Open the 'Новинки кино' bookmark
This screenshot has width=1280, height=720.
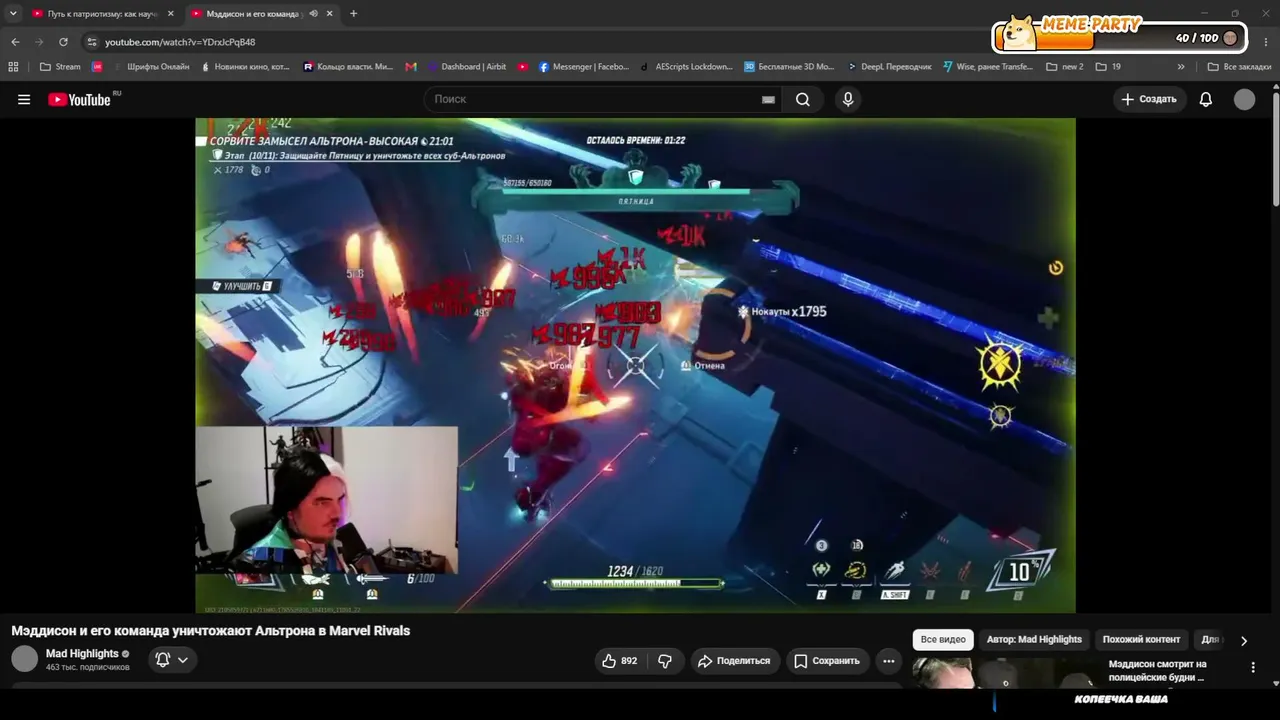pyautogui.click(x=245, y=67)
